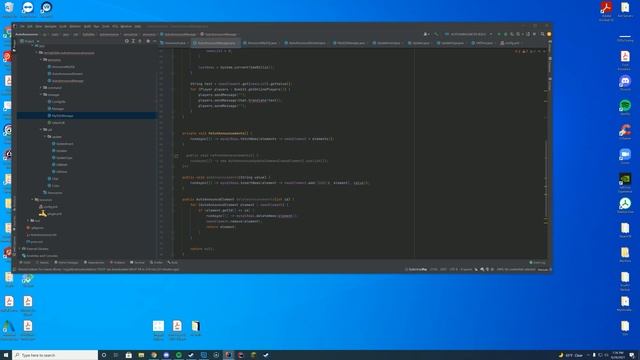640x360 pixels.
Task: Select pom.xml in the Project tree
Action: point(35,242)
